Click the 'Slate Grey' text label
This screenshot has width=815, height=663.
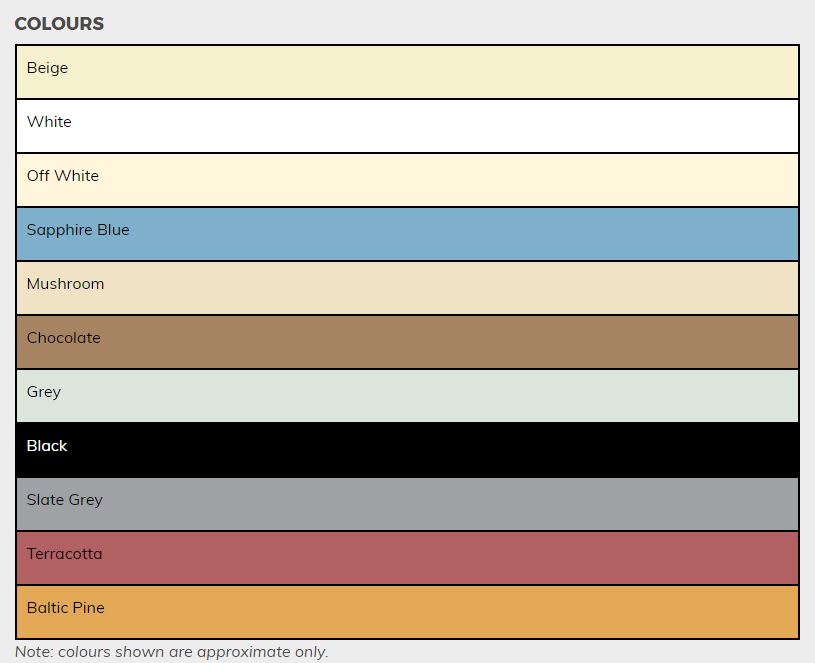(x=65, y=500)
